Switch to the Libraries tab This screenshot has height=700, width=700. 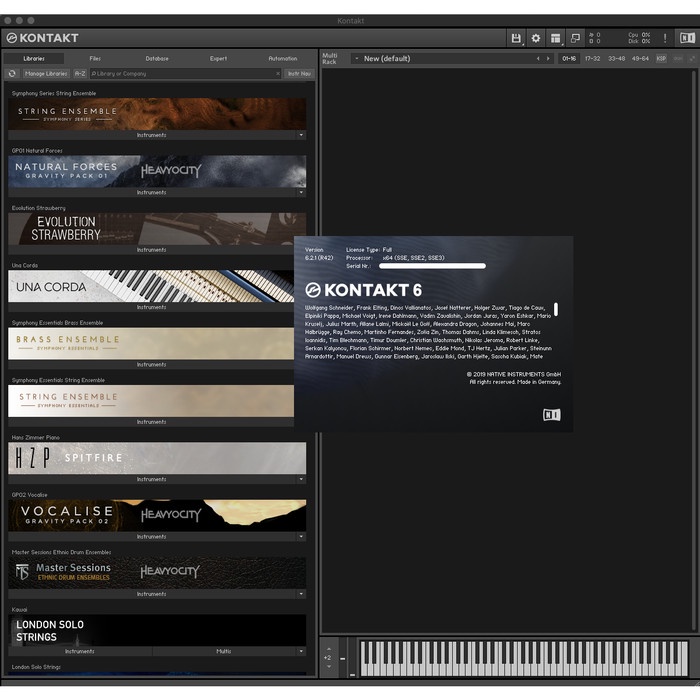34,58
